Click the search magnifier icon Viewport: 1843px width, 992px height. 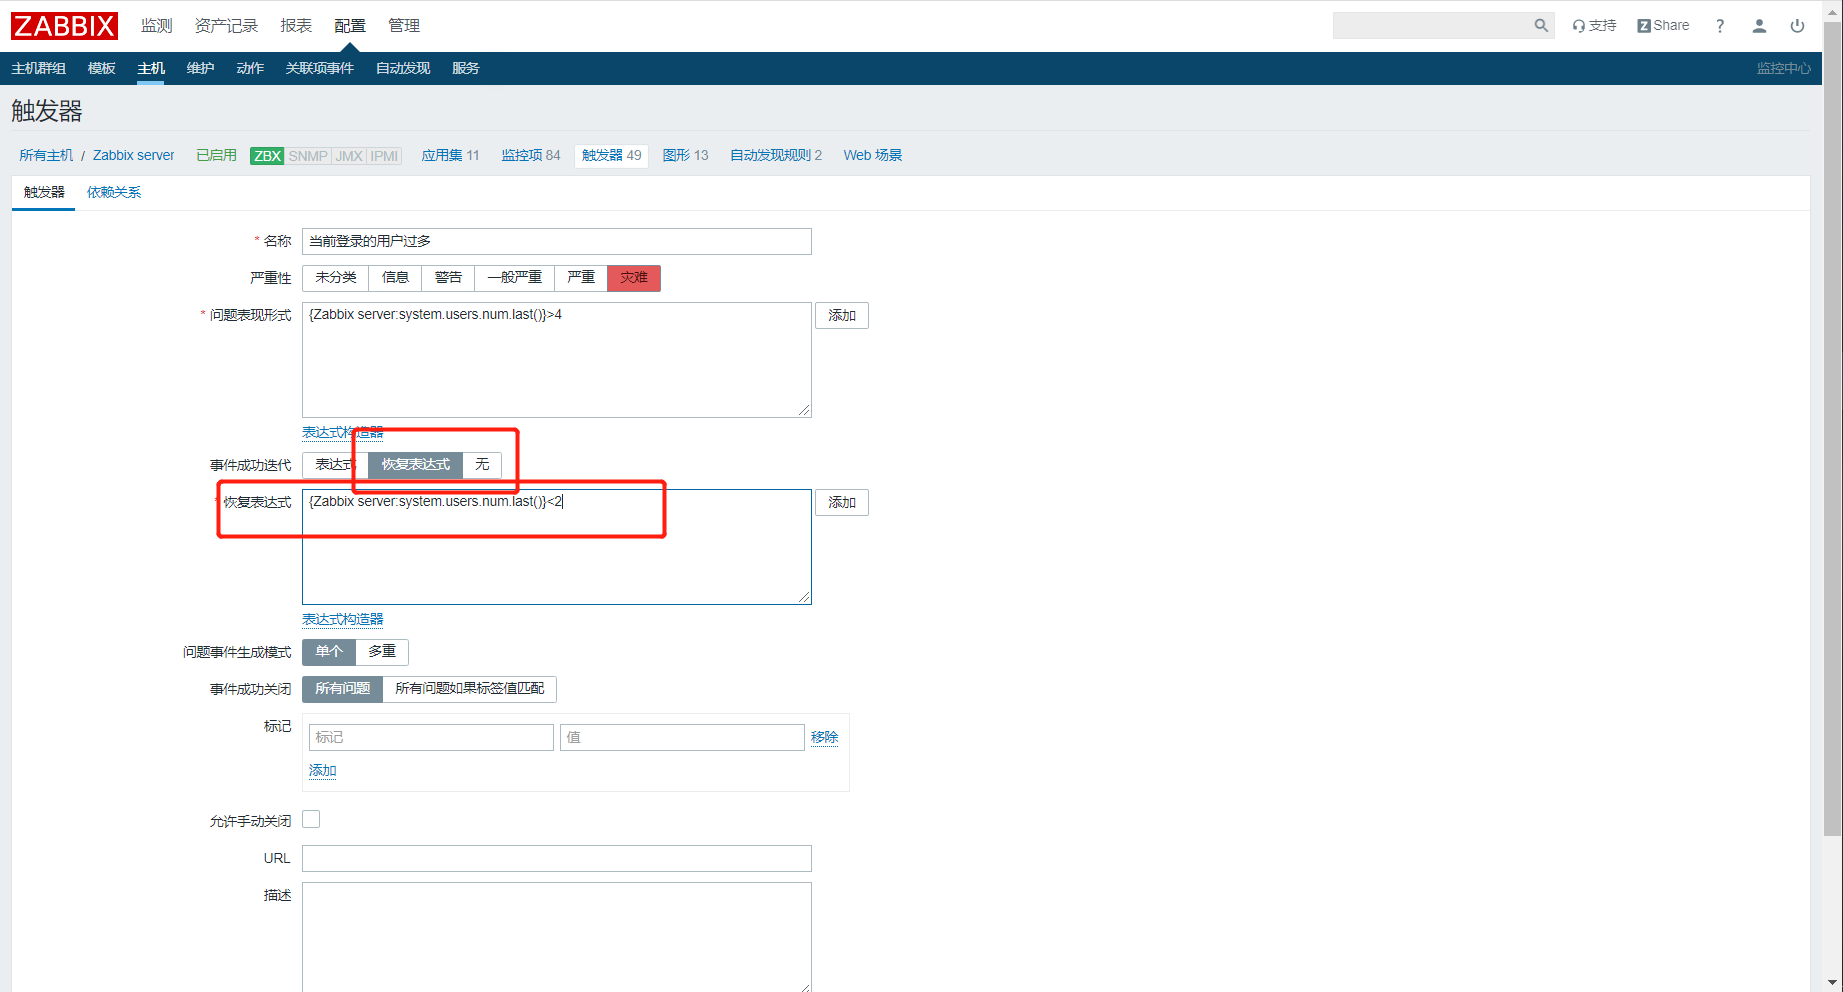[1541, 26]
